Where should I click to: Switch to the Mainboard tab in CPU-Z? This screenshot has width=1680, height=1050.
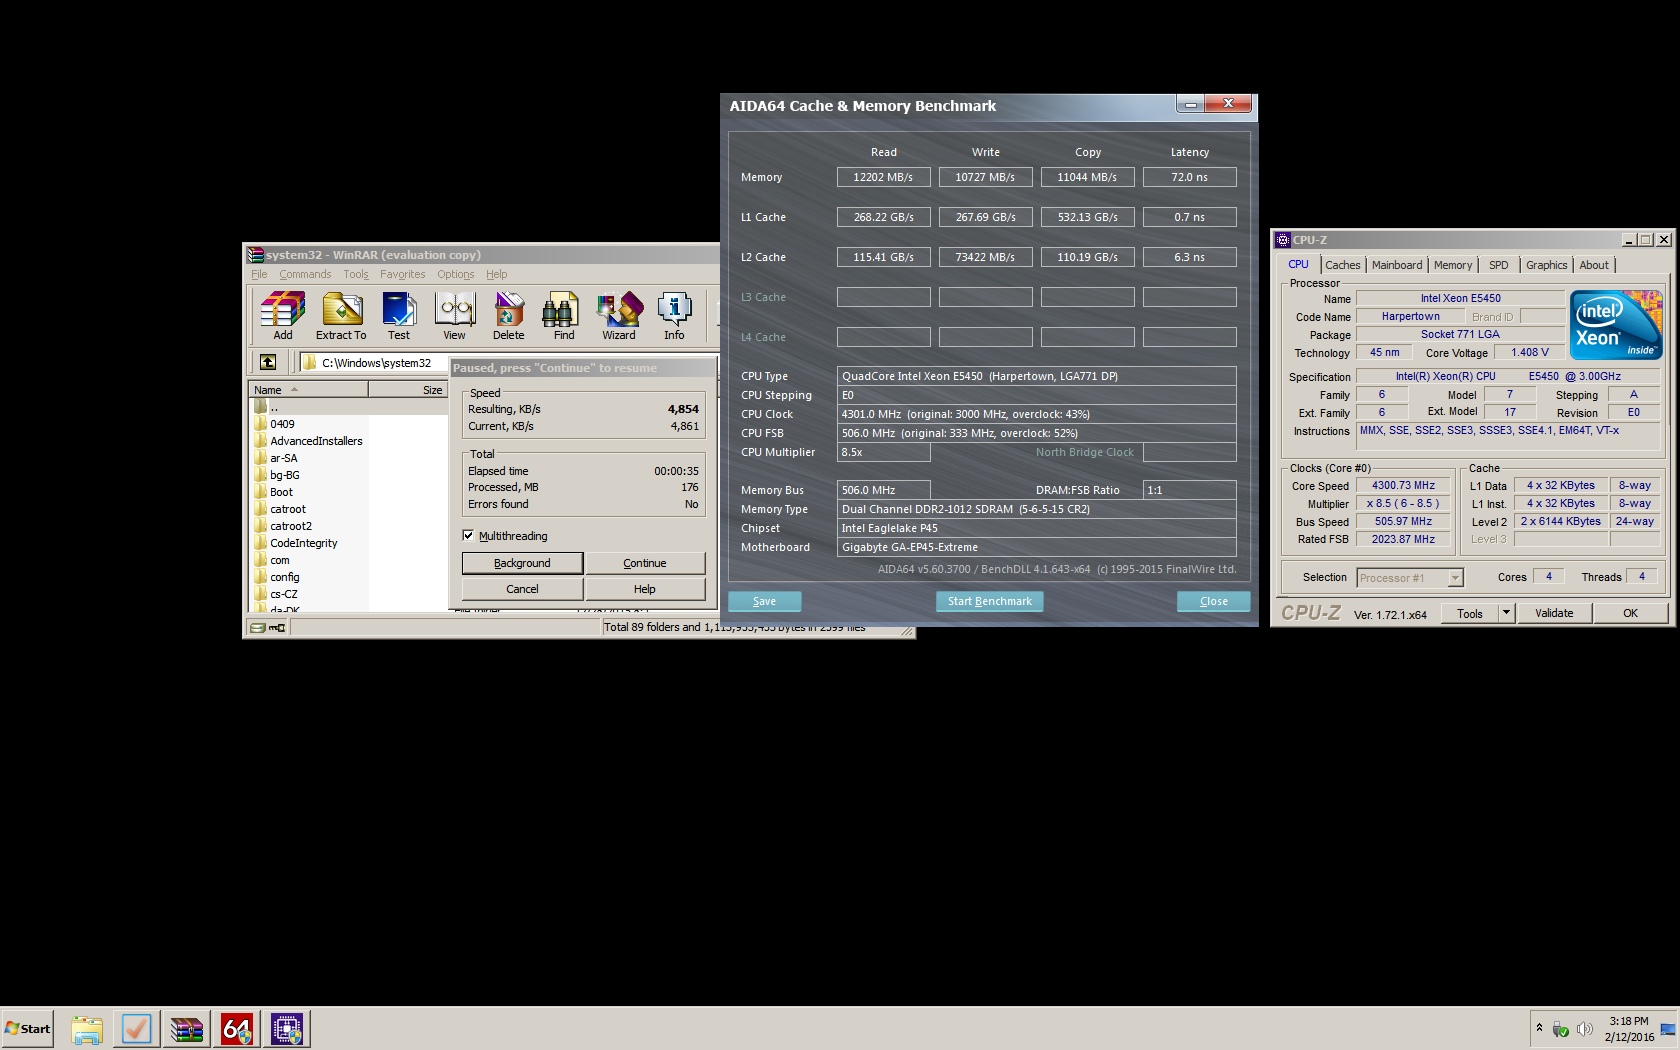point(1397,265)
